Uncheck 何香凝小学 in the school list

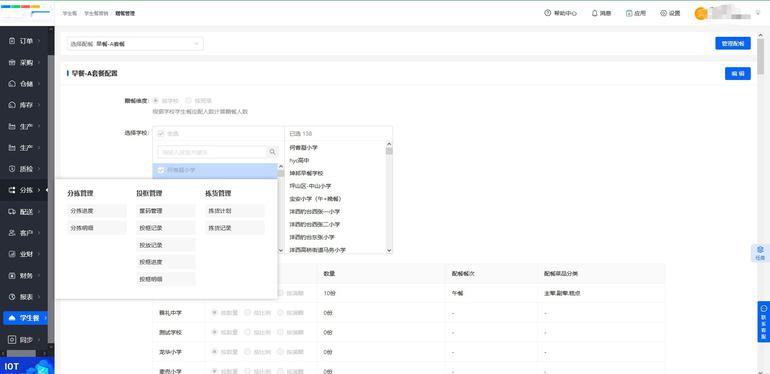tap(161, 170)
